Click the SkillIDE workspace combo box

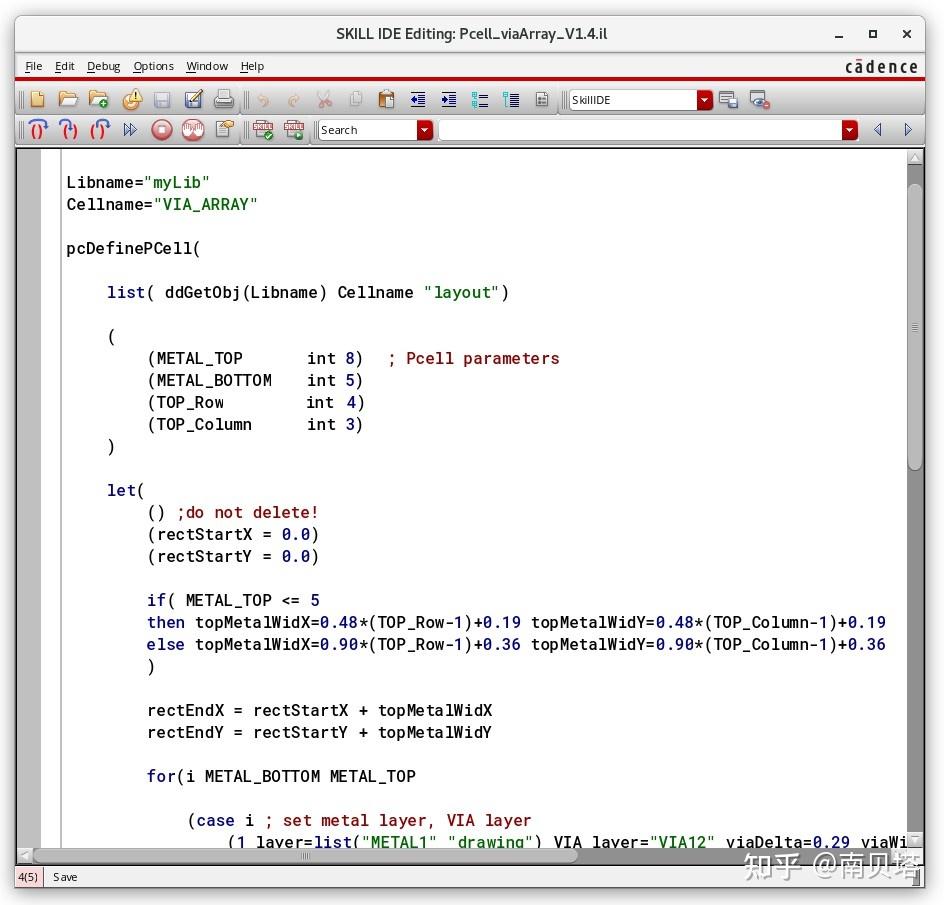coord(641,100)
